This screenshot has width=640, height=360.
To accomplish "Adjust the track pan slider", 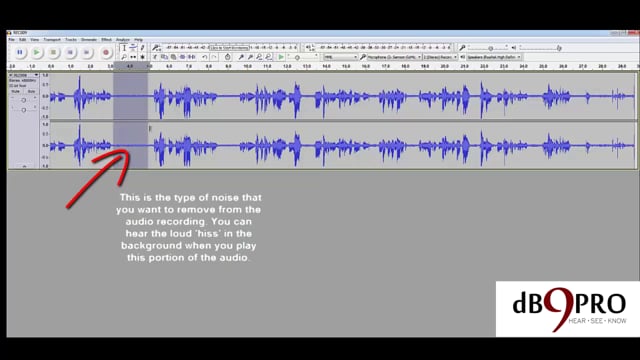I will 23,109.
